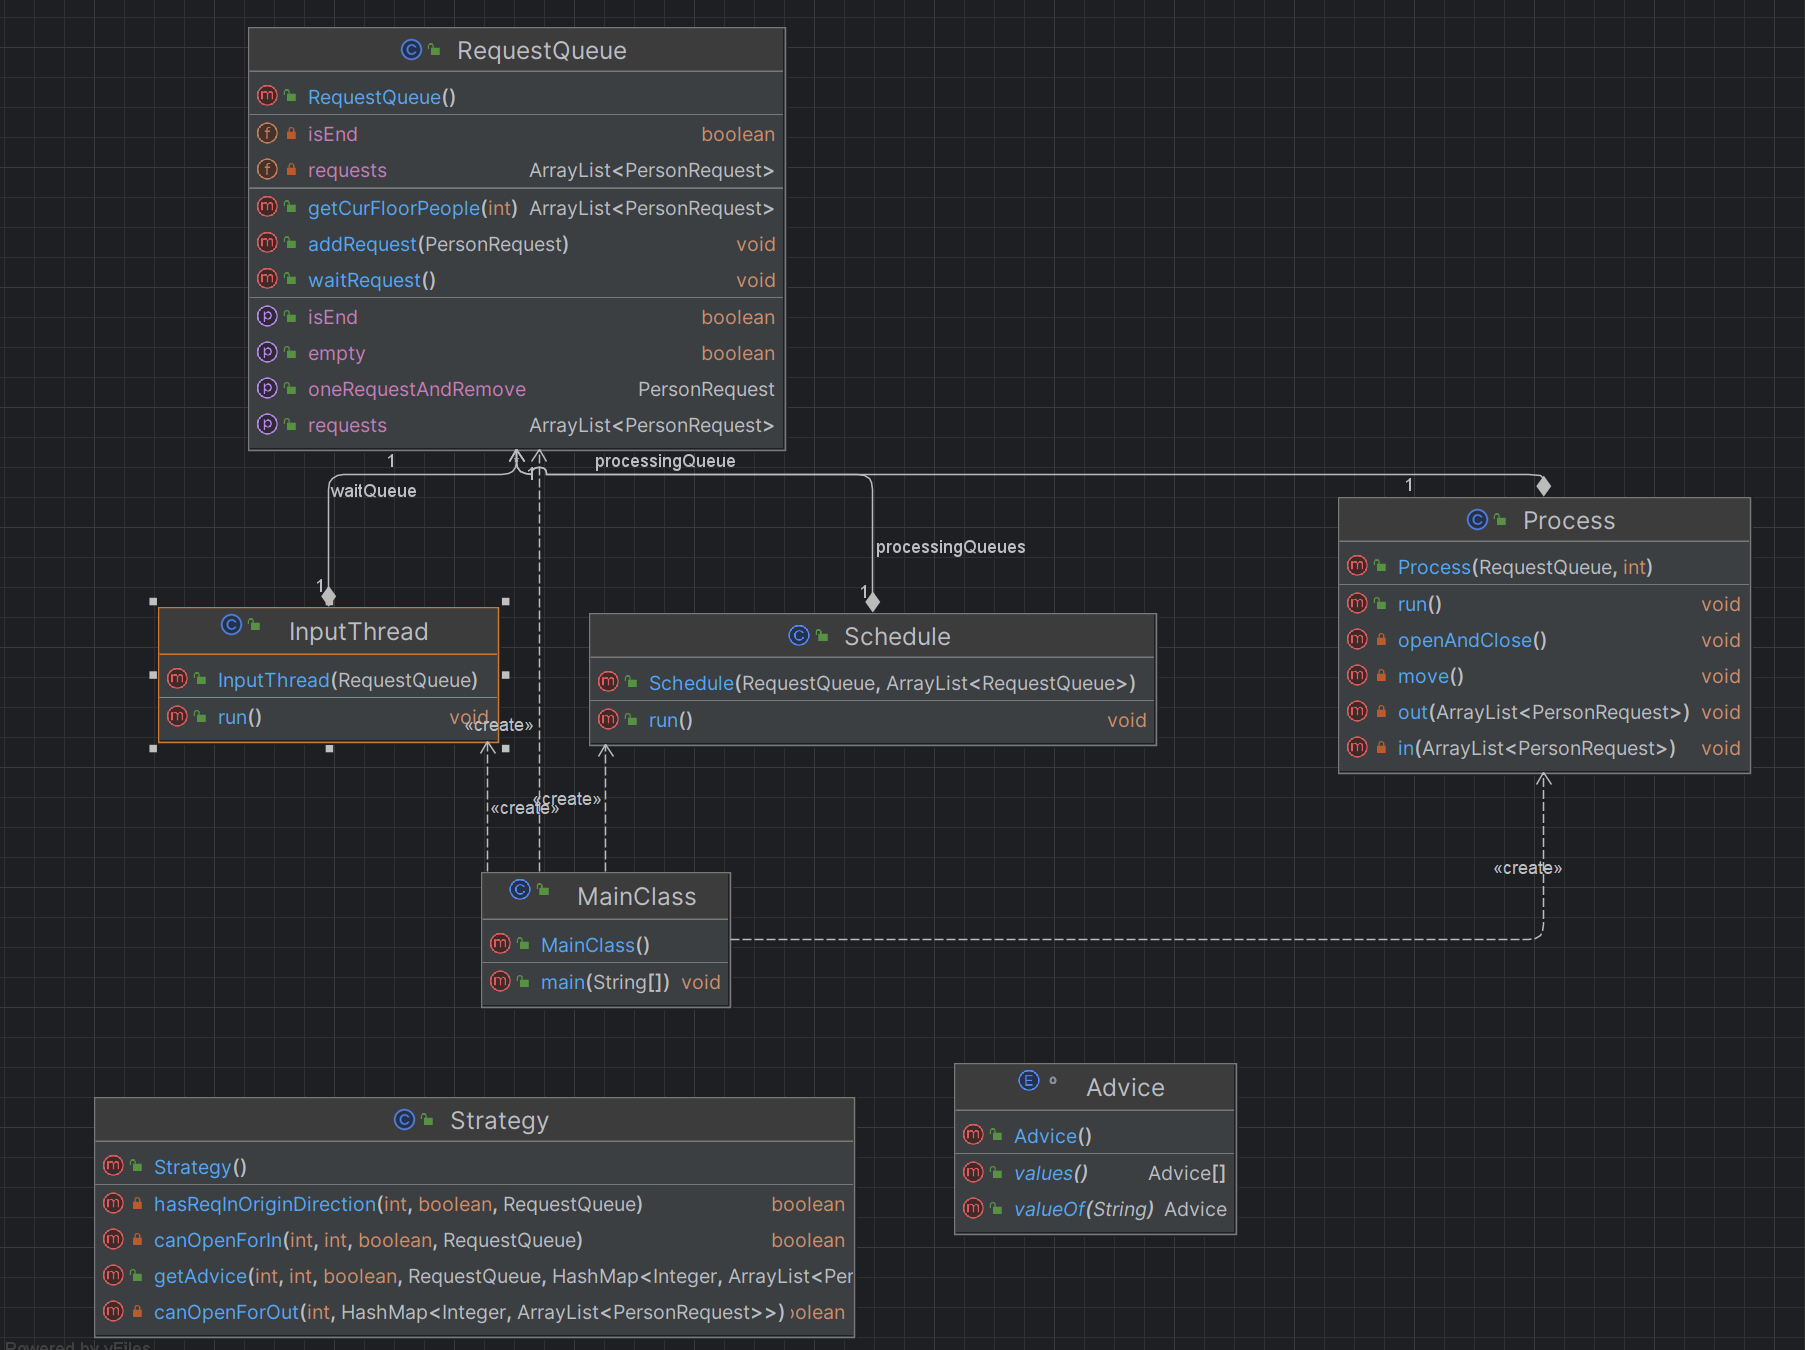Click the Schedule class icon in header
The width and height of the screenshot is (1805, 1350).
pos(798,635)
